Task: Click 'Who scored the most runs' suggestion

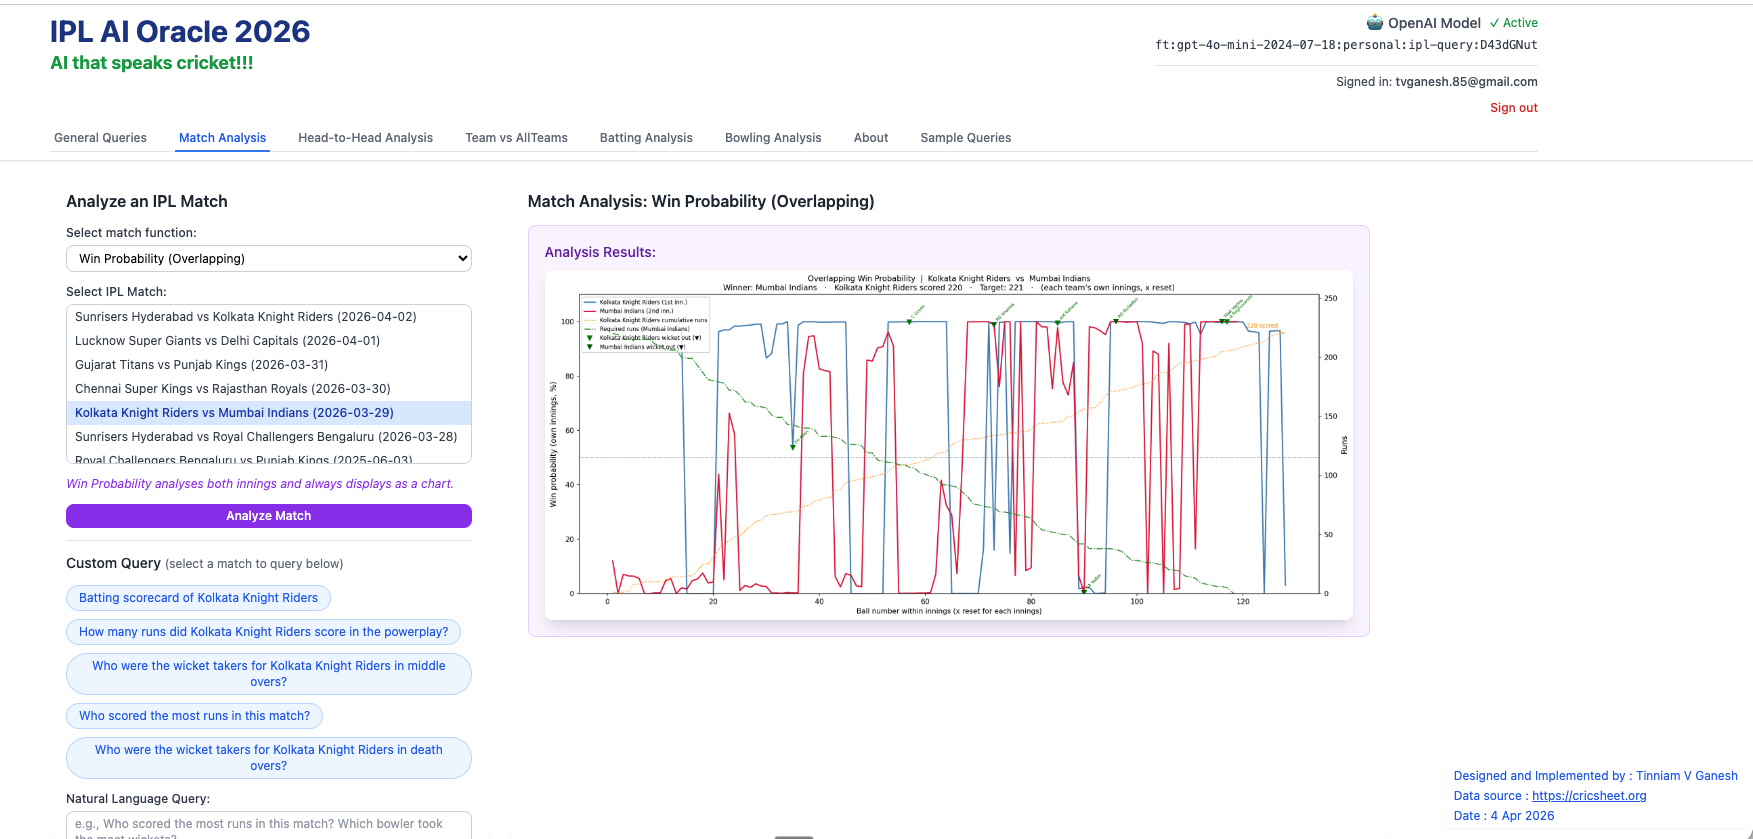Action: 194,716
